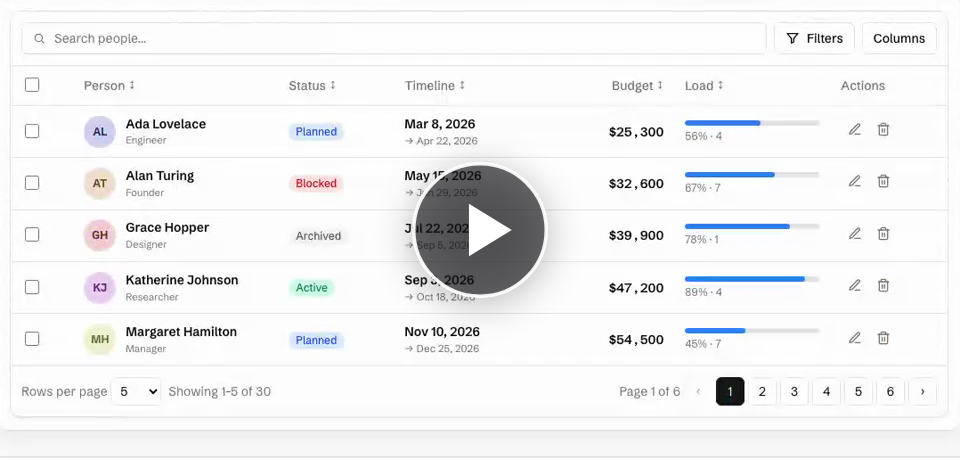Delete Alan Turing row with trash icon
This screenshot has height=460, width=960.
pyautogui.click(x=883, y=181)
